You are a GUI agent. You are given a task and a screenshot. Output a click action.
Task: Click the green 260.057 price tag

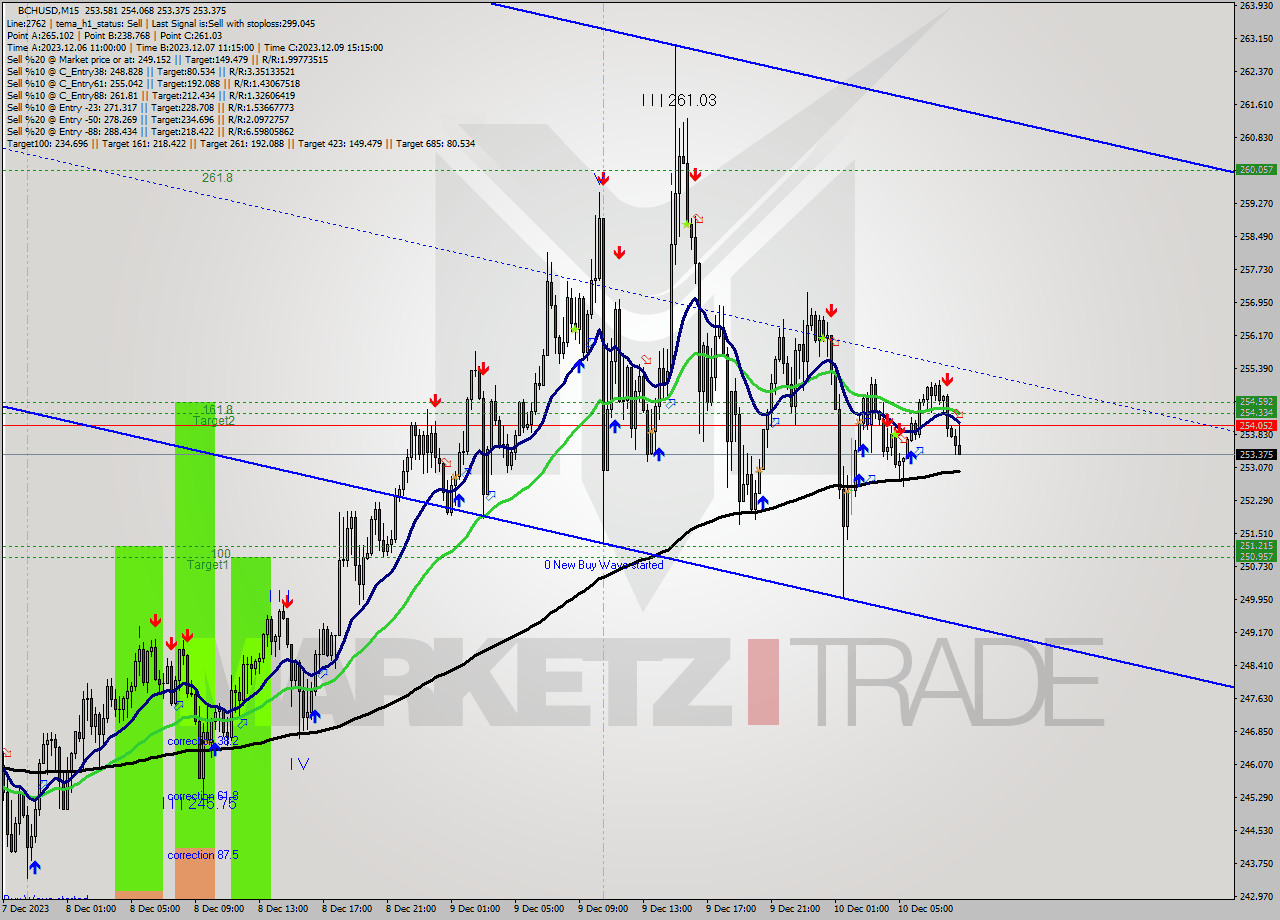1256,170
